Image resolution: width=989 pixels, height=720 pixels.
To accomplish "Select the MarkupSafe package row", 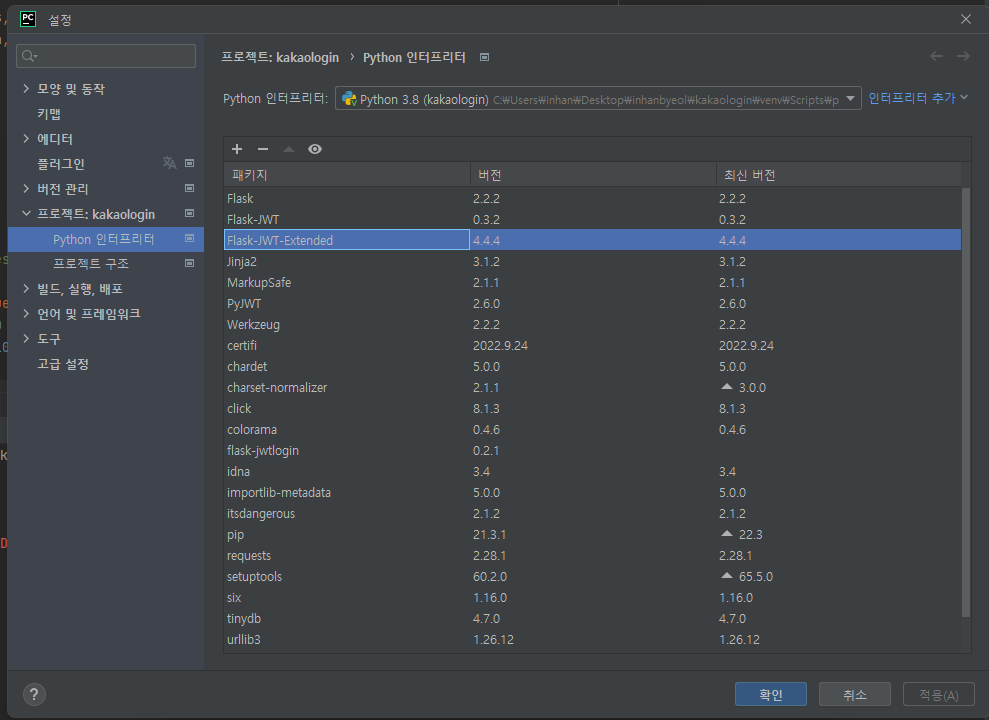I will click(592, 282).
